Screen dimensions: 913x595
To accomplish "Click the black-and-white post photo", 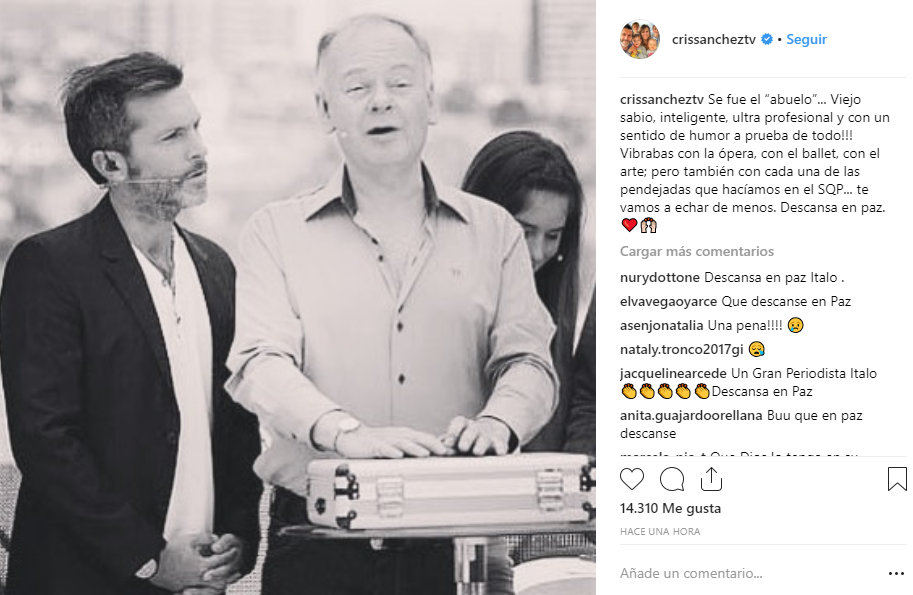I will click(x=298, y=298).
